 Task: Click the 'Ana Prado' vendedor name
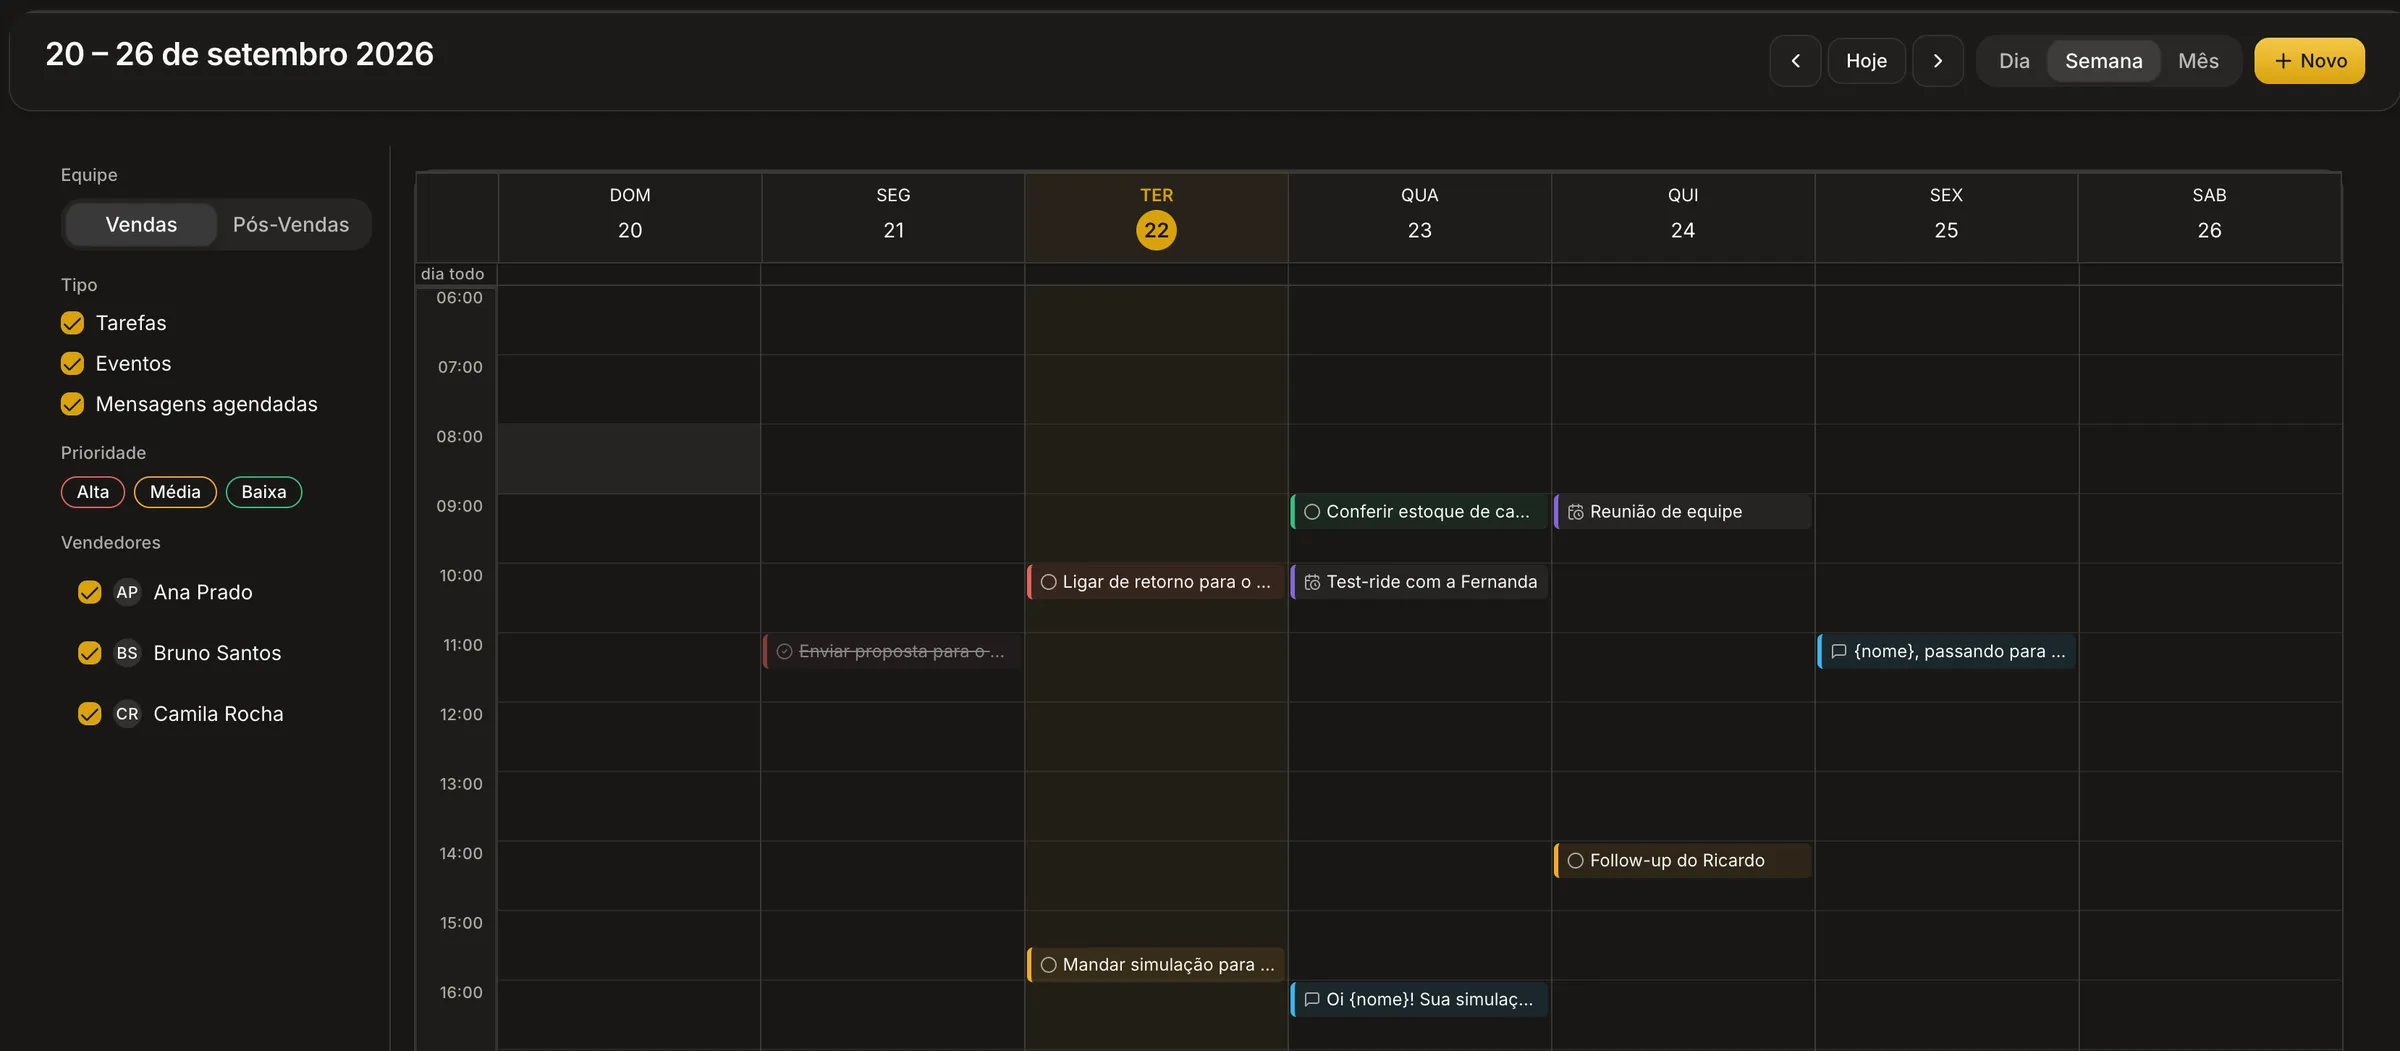203,593
